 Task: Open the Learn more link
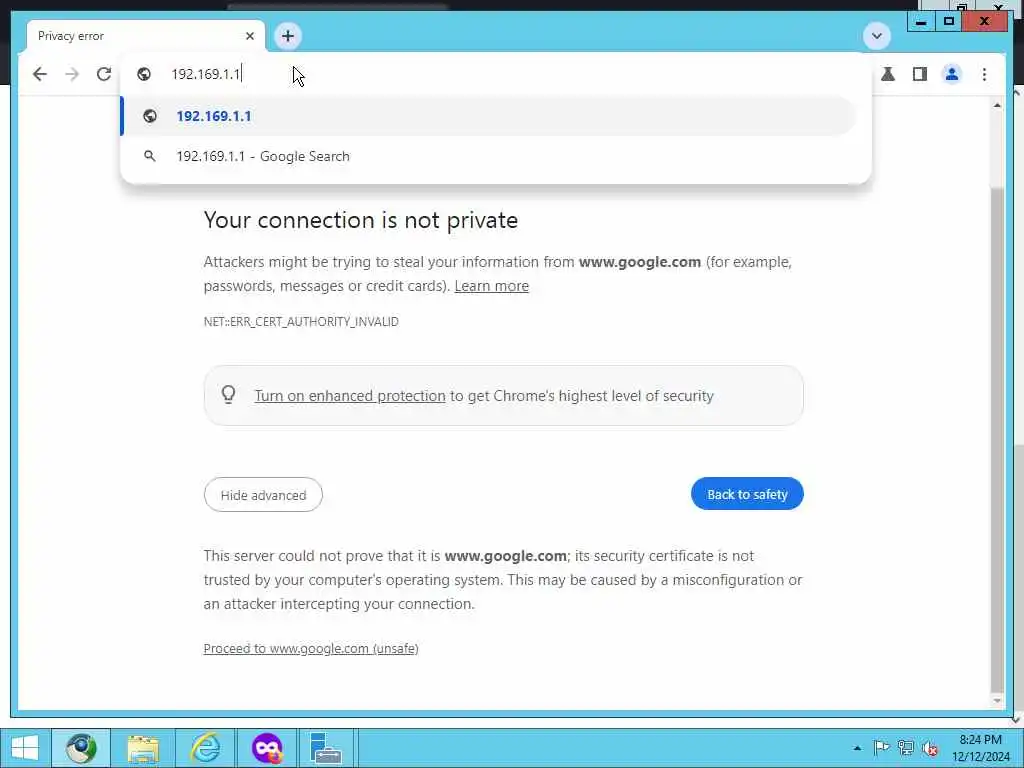click(491, 286)
